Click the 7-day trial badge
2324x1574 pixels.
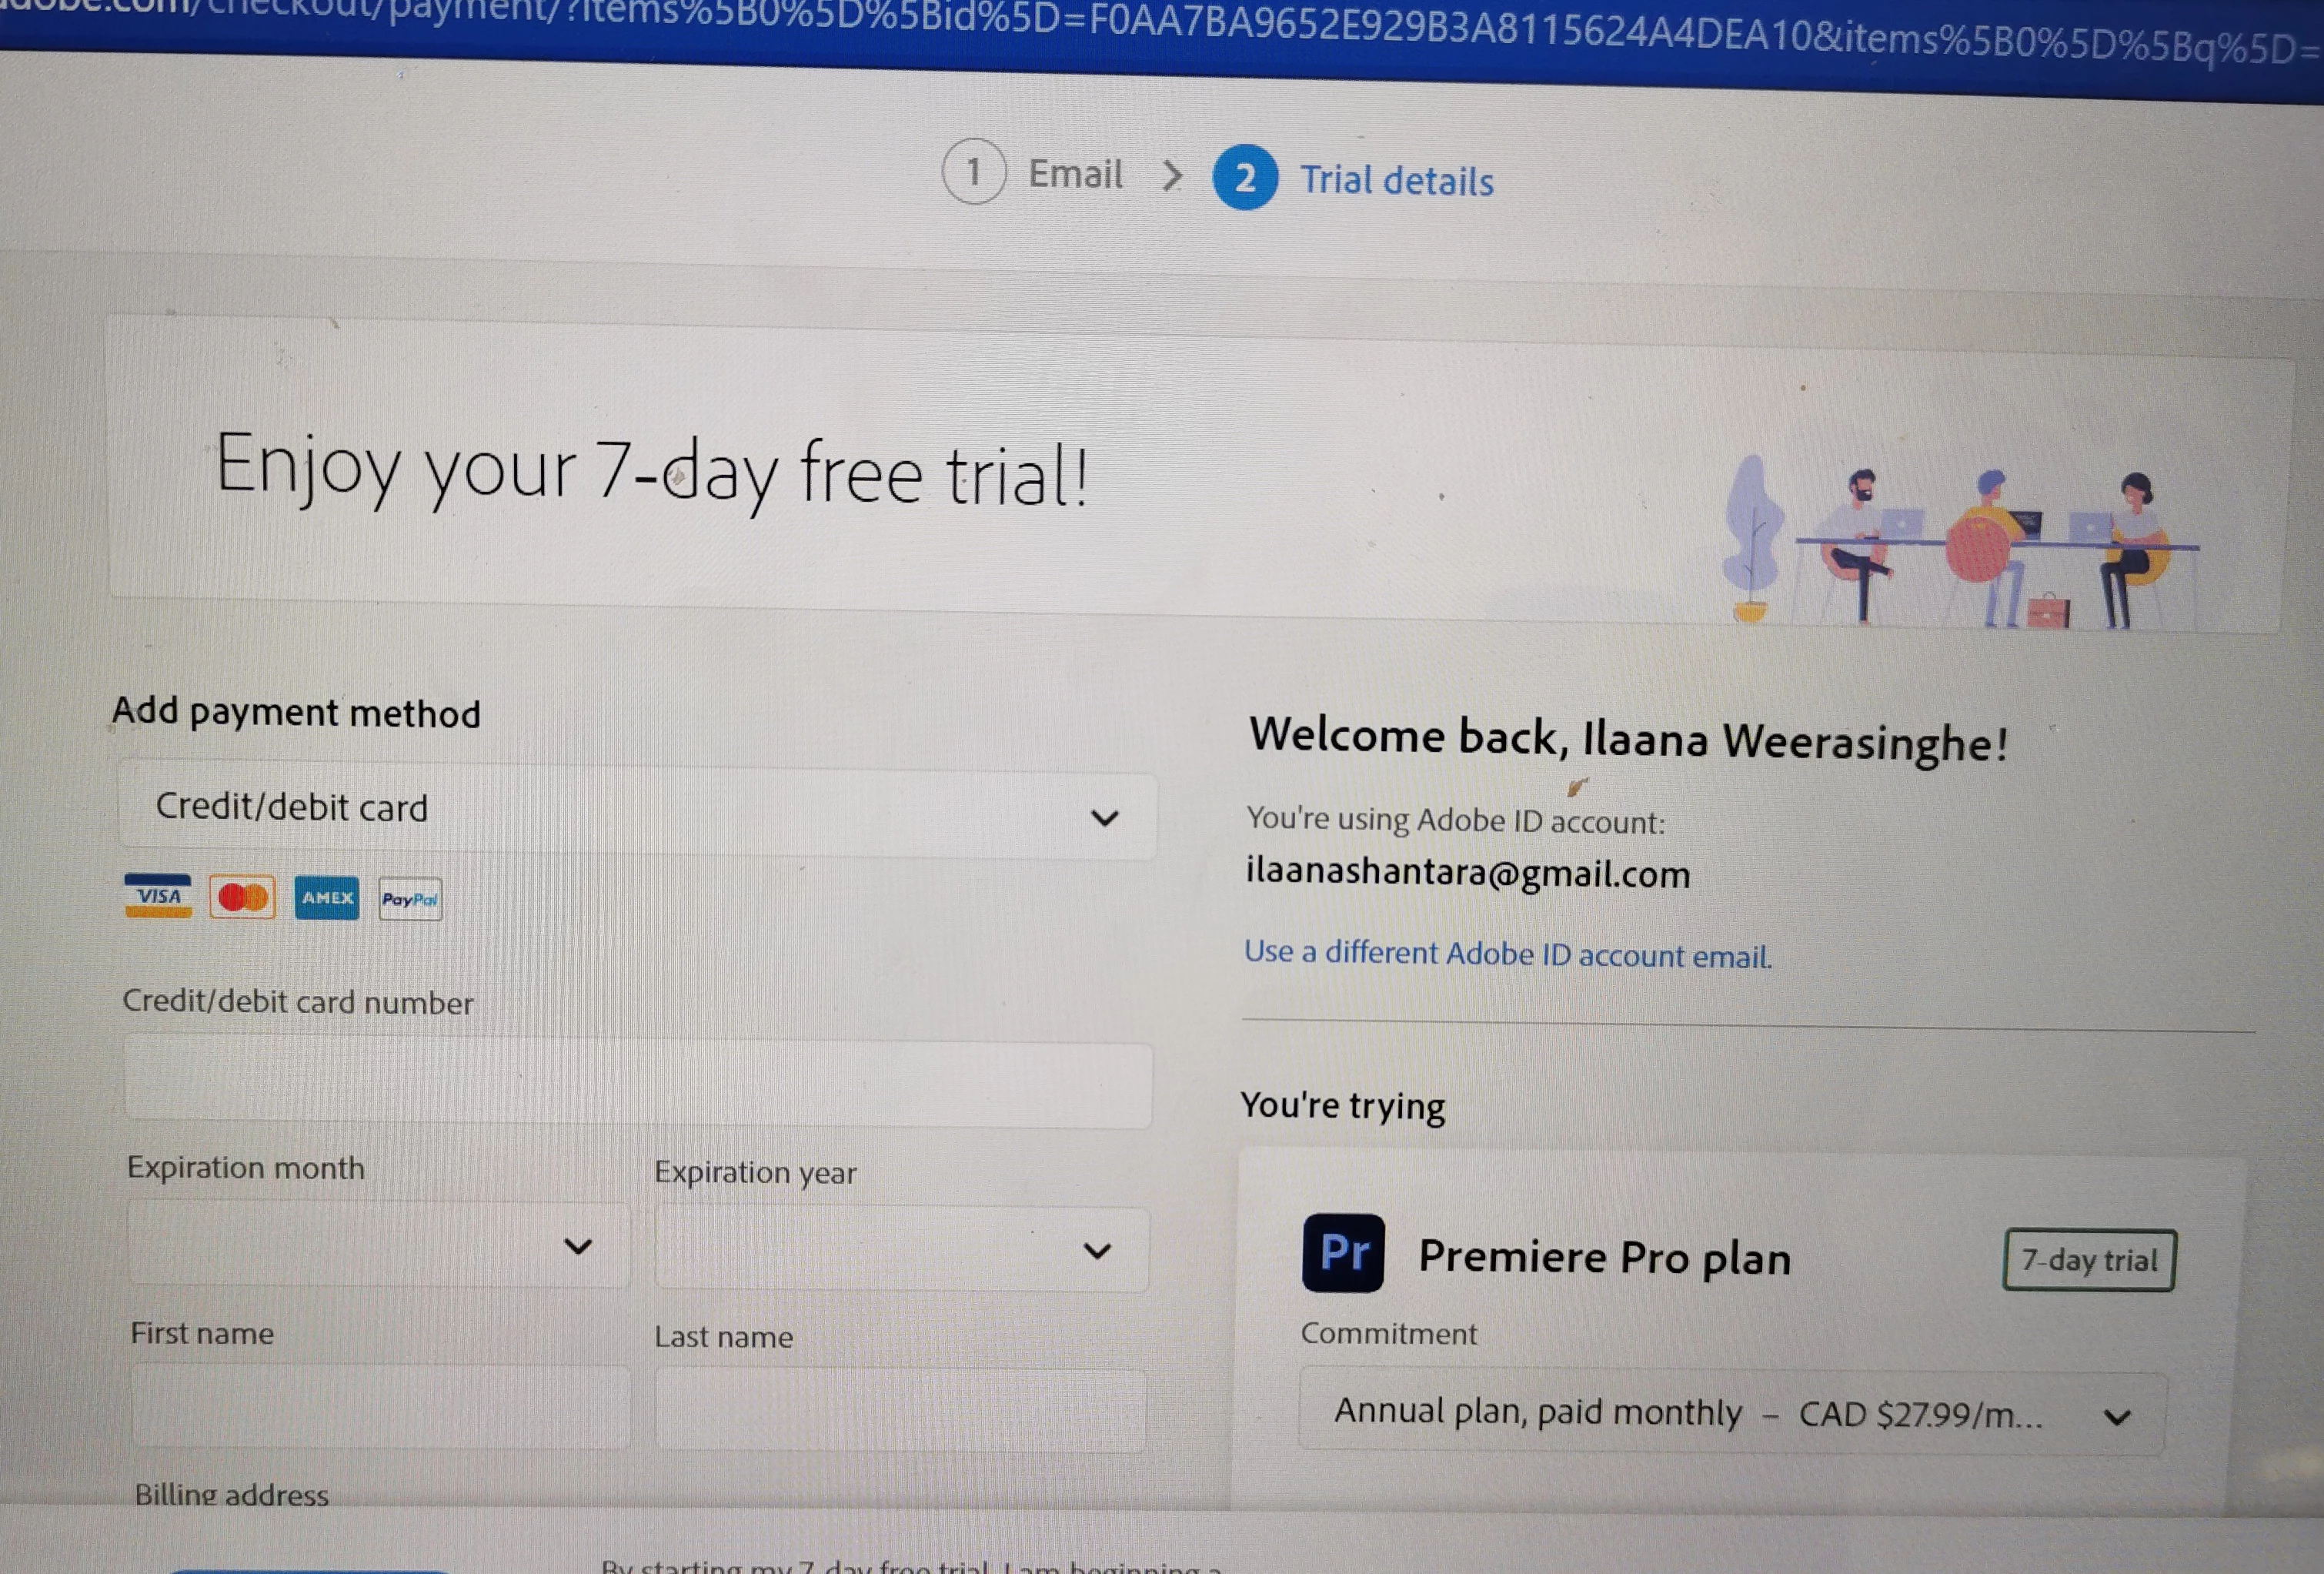coord(2089,1260)
